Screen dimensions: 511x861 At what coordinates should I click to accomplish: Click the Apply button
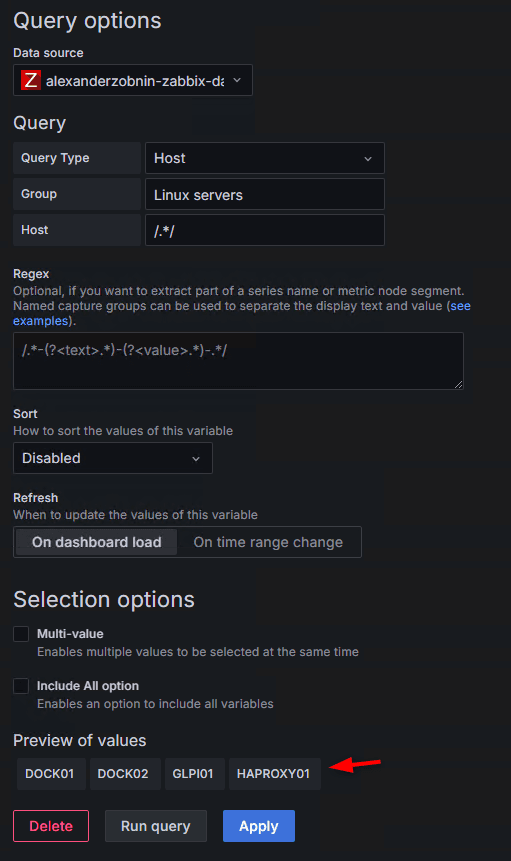pyautogui.click(x=259, y=826)
